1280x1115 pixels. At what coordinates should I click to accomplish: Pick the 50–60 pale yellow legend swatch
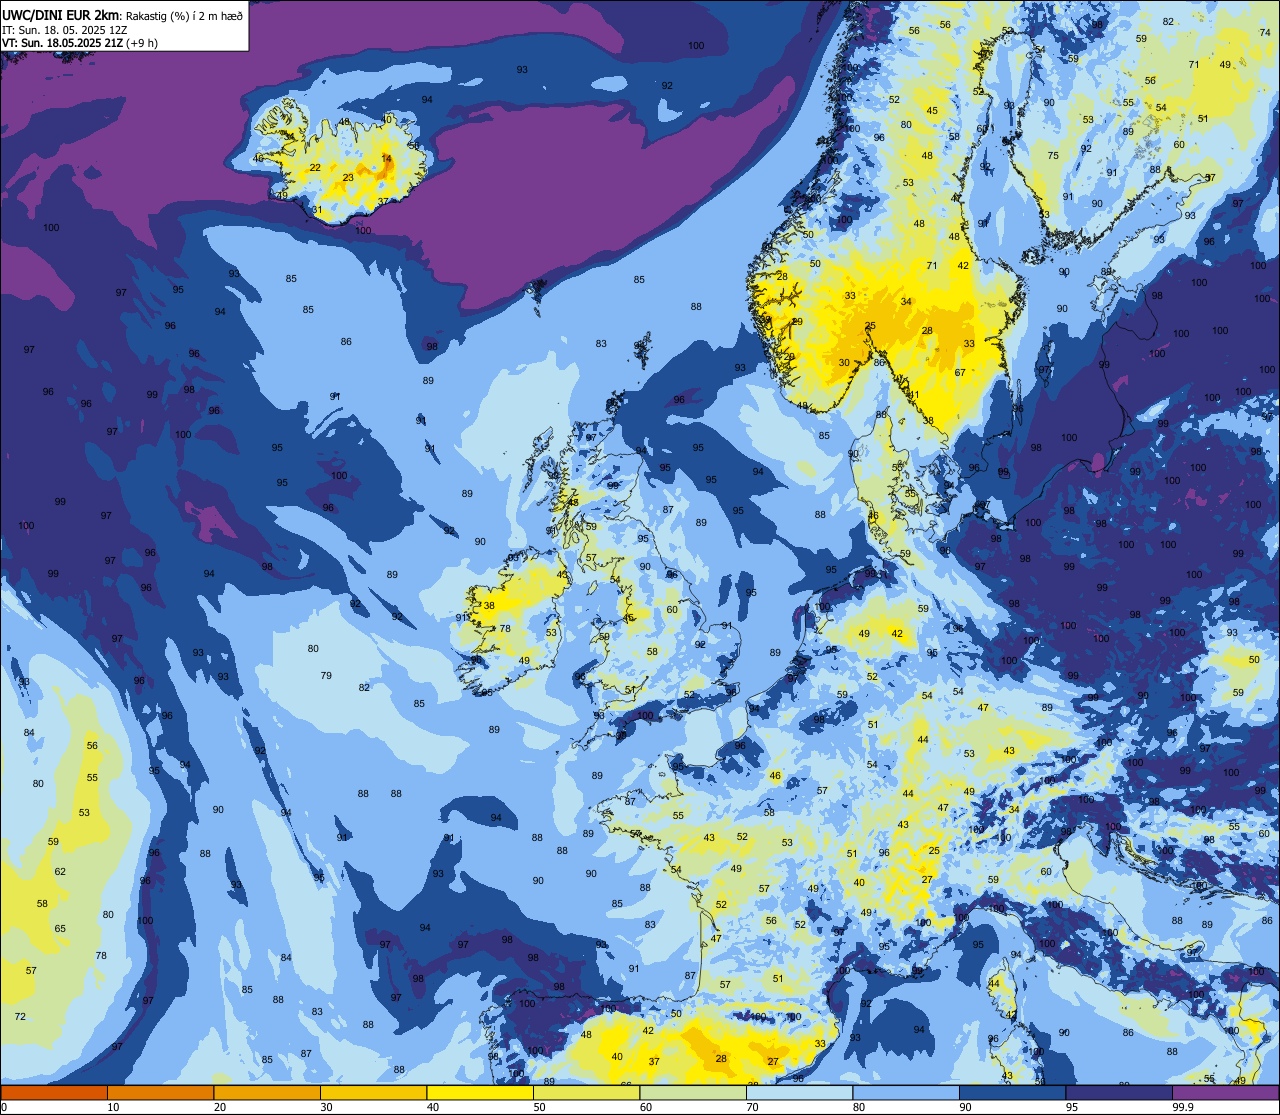[x=586, y=1093]
